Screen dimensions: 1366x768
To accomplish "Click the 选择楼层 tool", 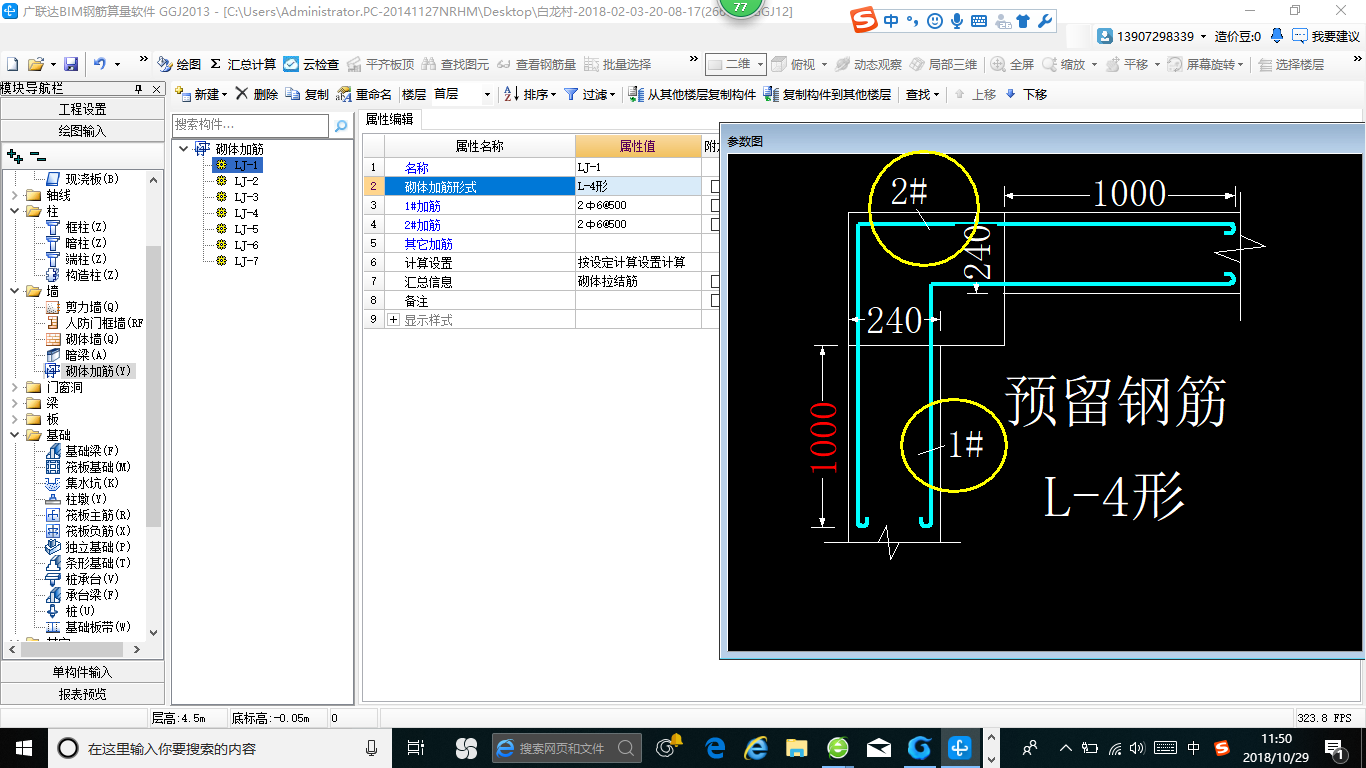I will tap(1292, 64).
